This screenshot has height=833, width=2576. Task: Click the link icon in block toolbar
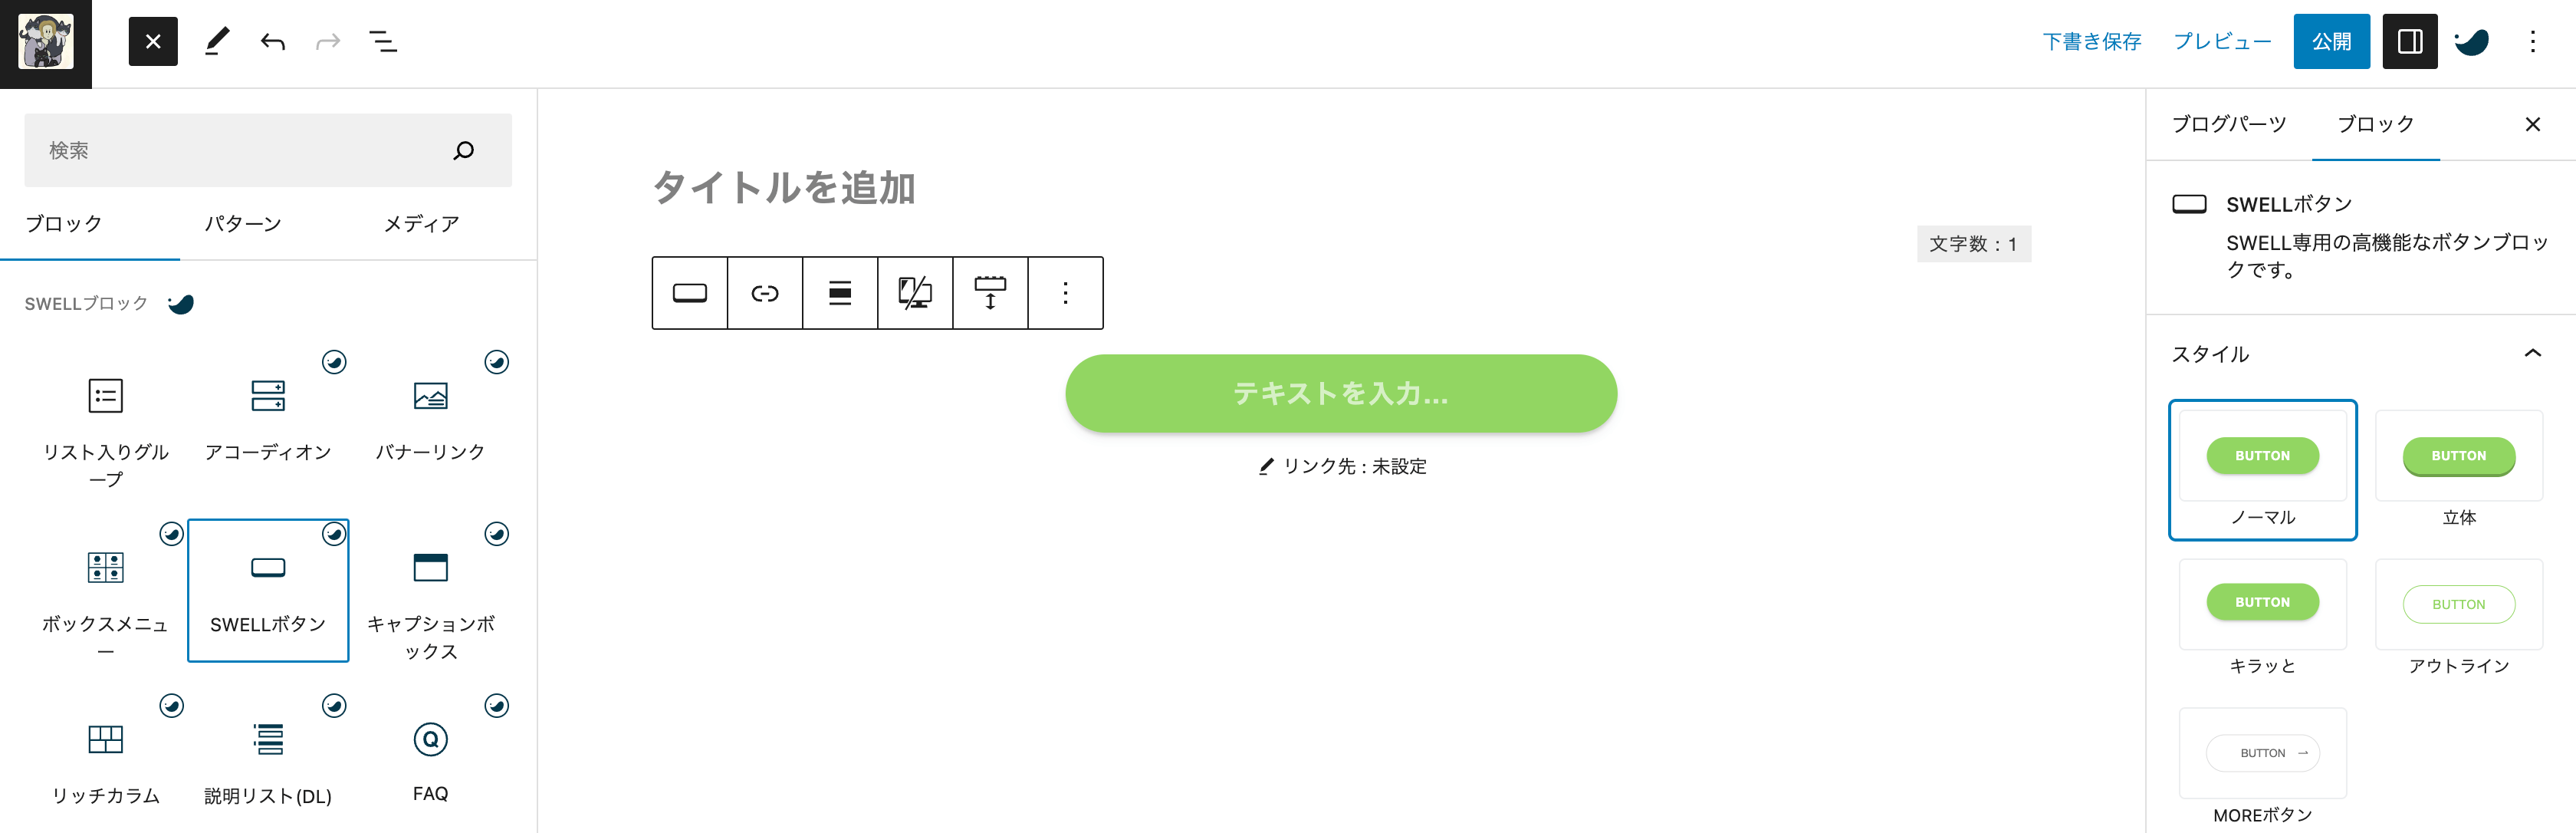pos(765,293)
